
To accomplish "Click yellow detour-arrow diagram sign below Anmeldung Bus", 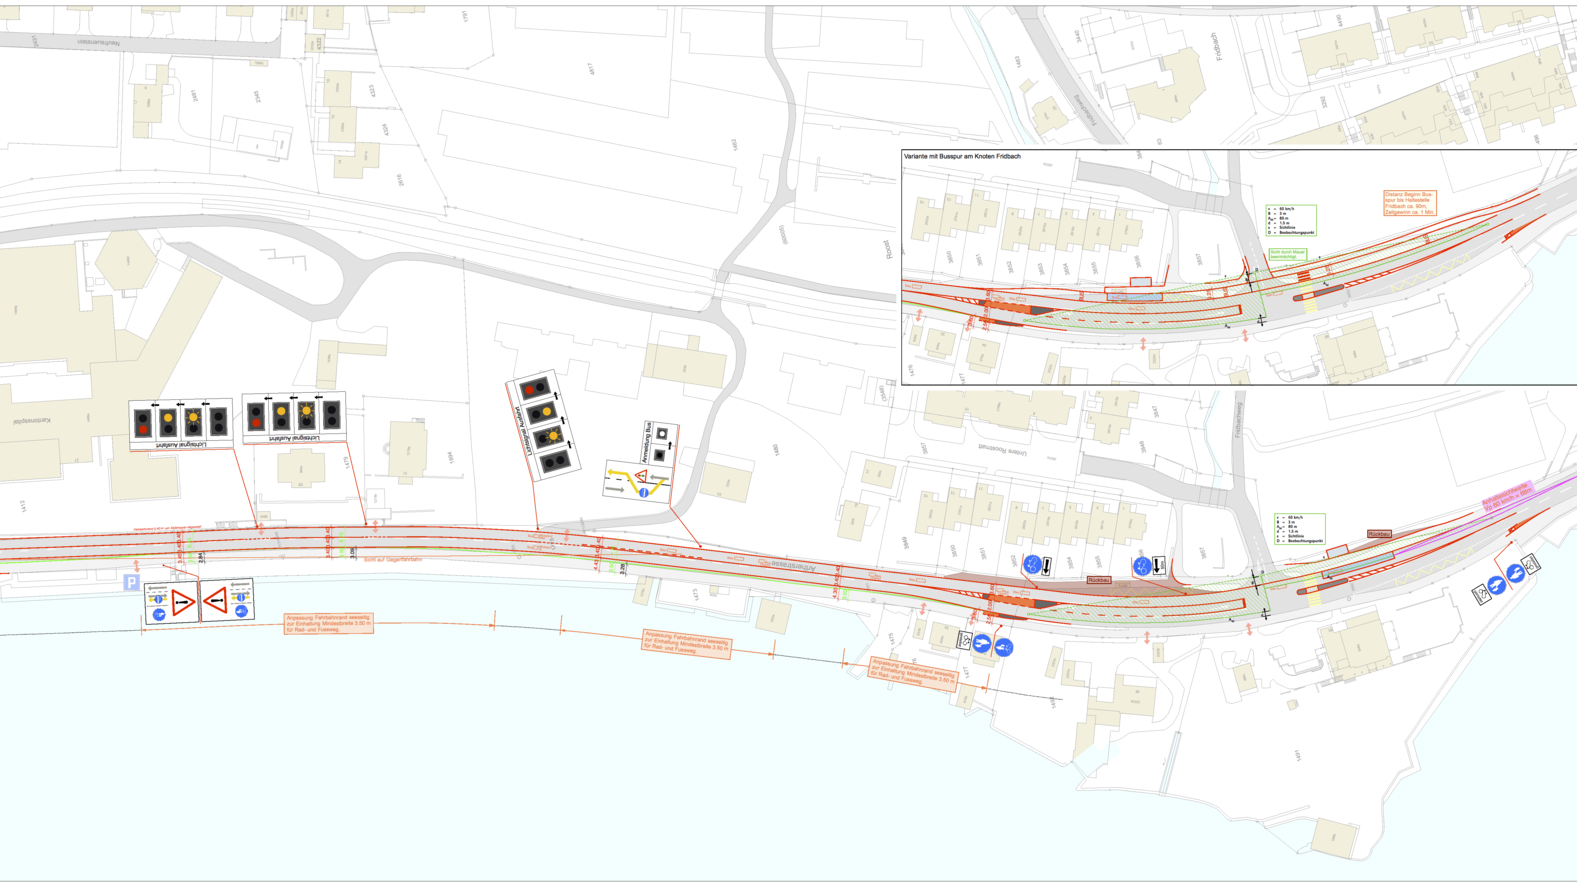I will click(637, 481).
